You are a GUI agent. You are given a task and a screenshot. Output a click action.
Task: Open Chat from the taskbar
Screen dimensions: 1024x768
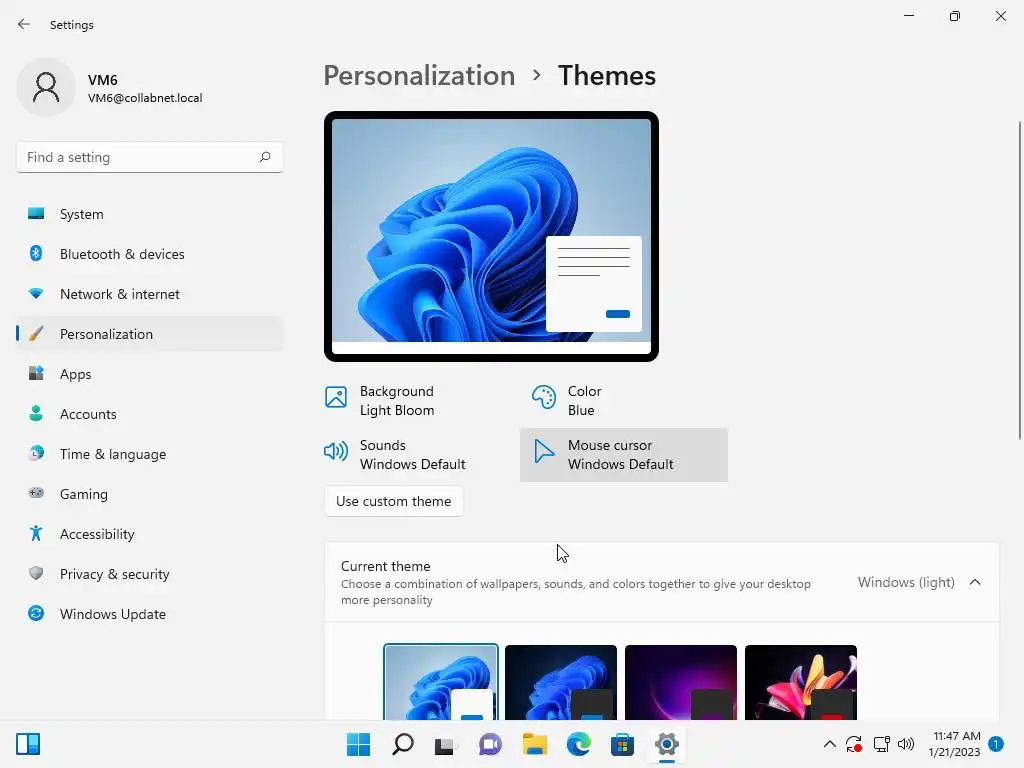click(490, 744)
